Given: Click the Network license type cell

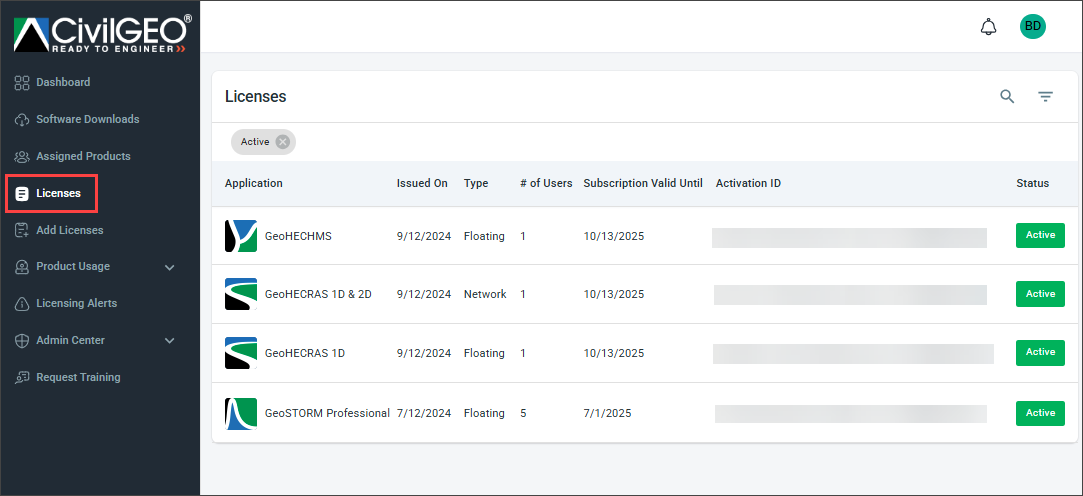Looking at the screenshot, I should point(485,294).
